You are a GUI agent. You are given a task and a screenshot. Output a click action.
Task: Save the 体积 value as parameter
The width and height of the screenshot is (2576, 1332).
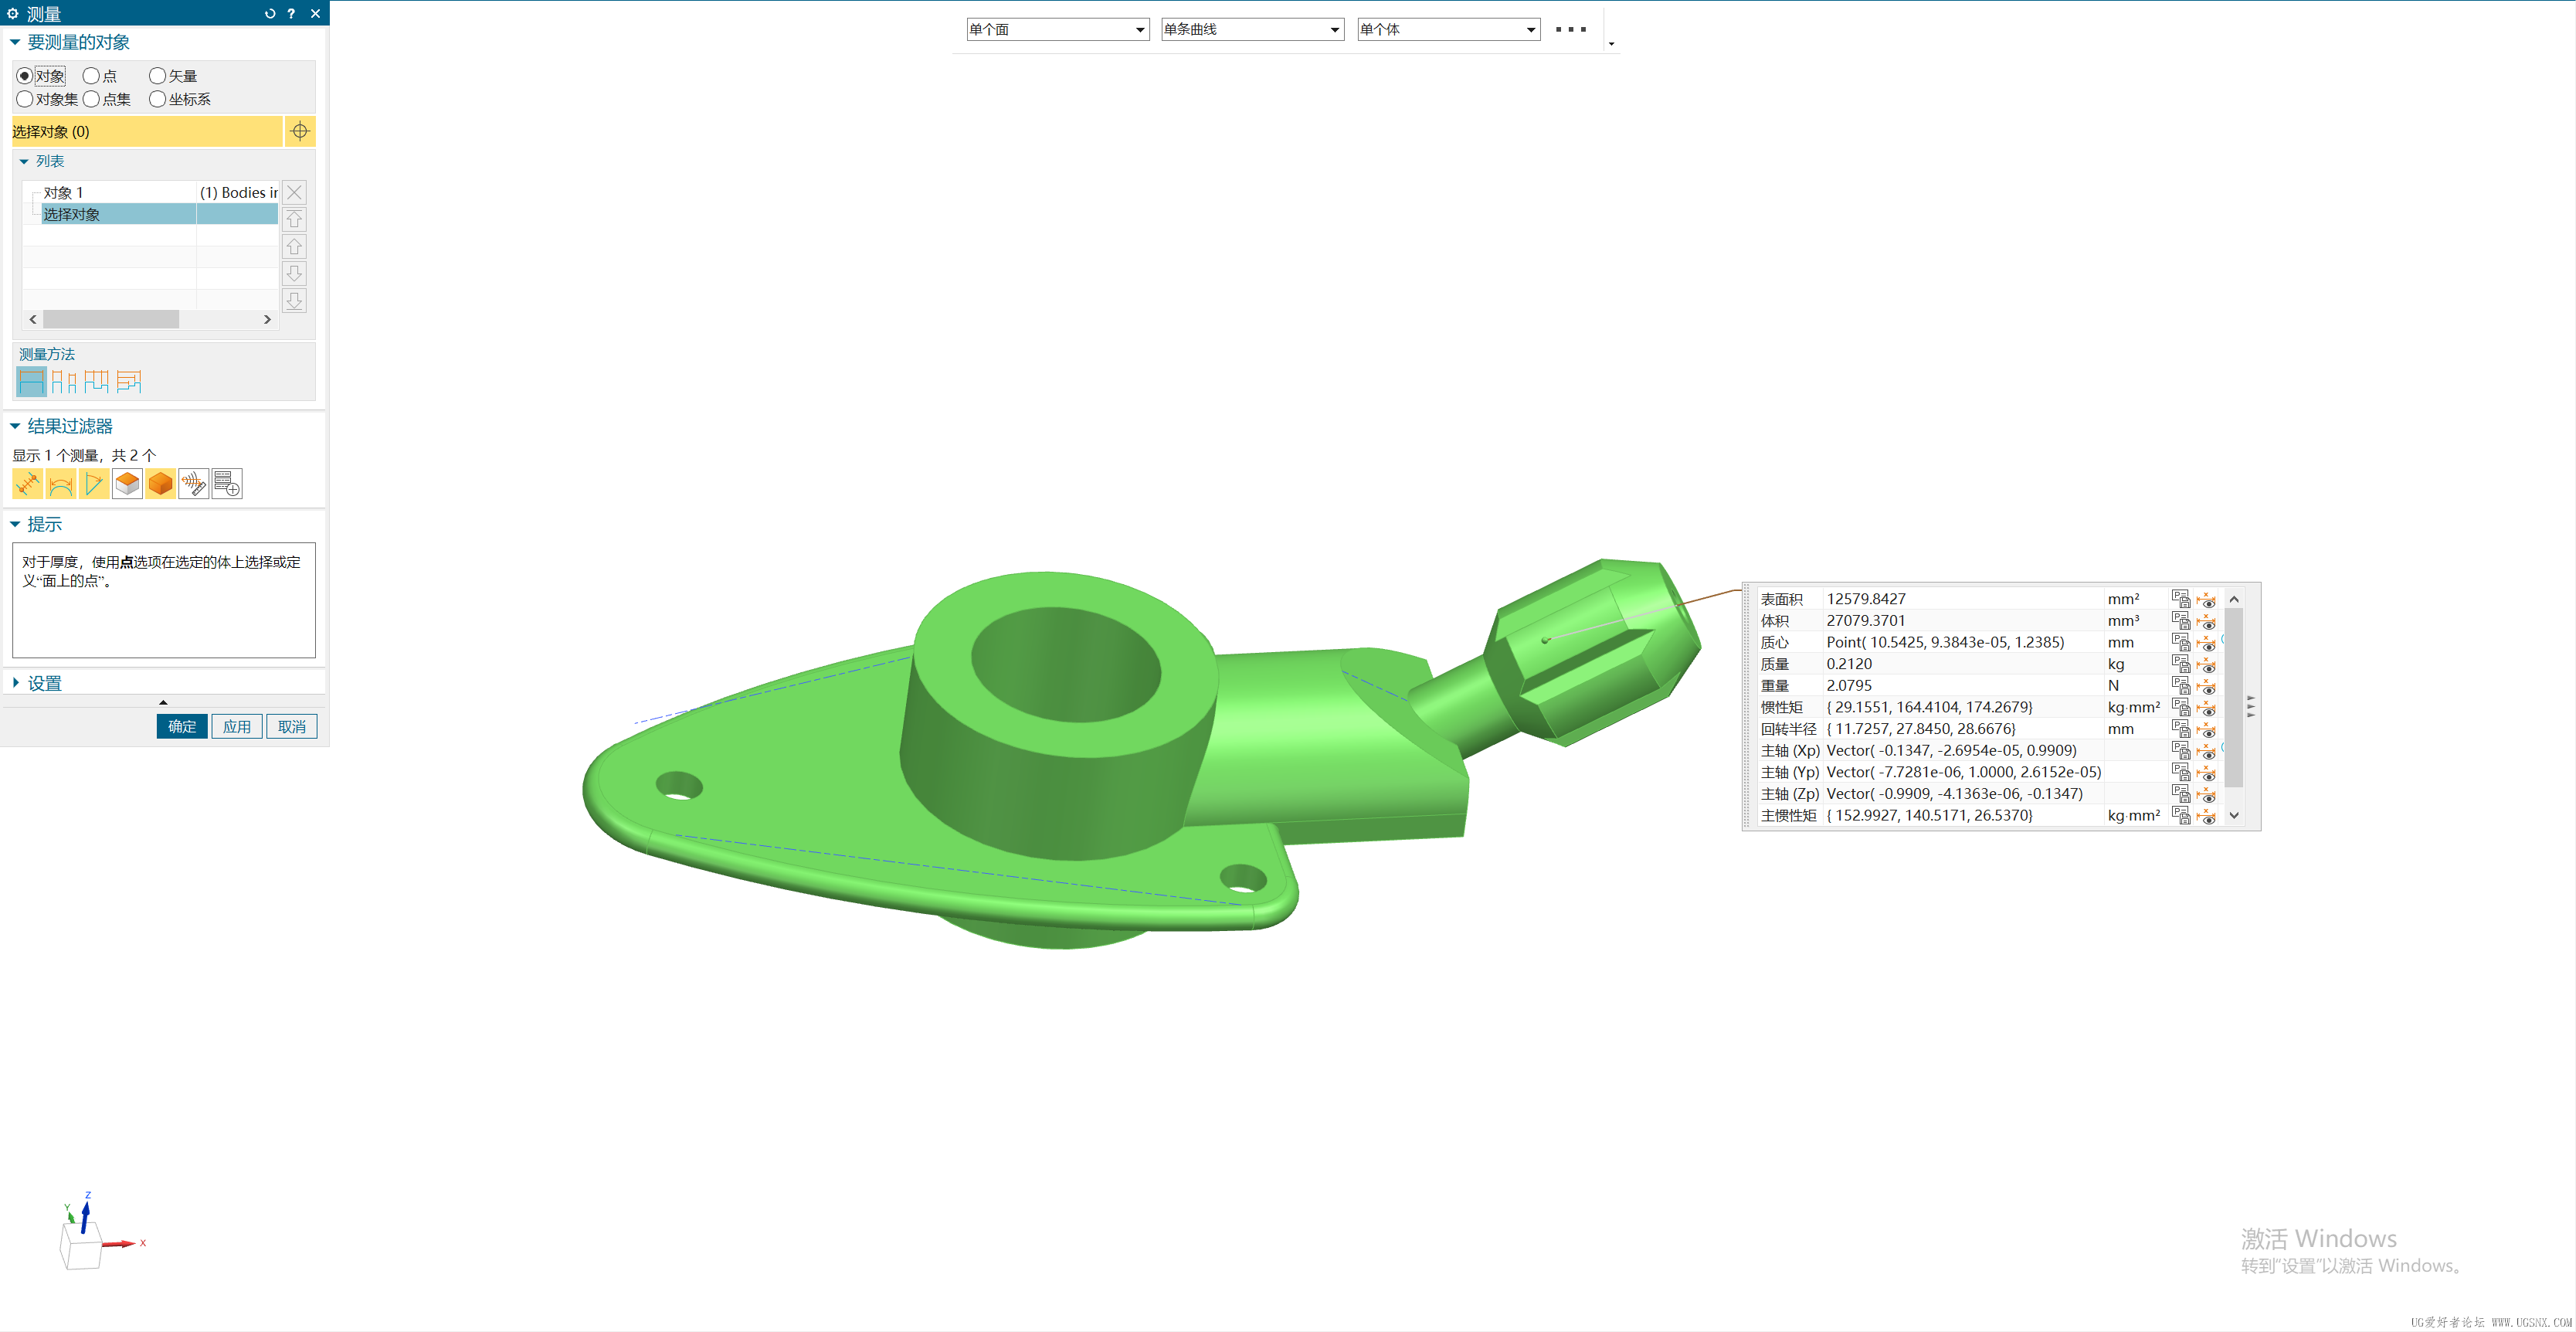coord(2181,620)
